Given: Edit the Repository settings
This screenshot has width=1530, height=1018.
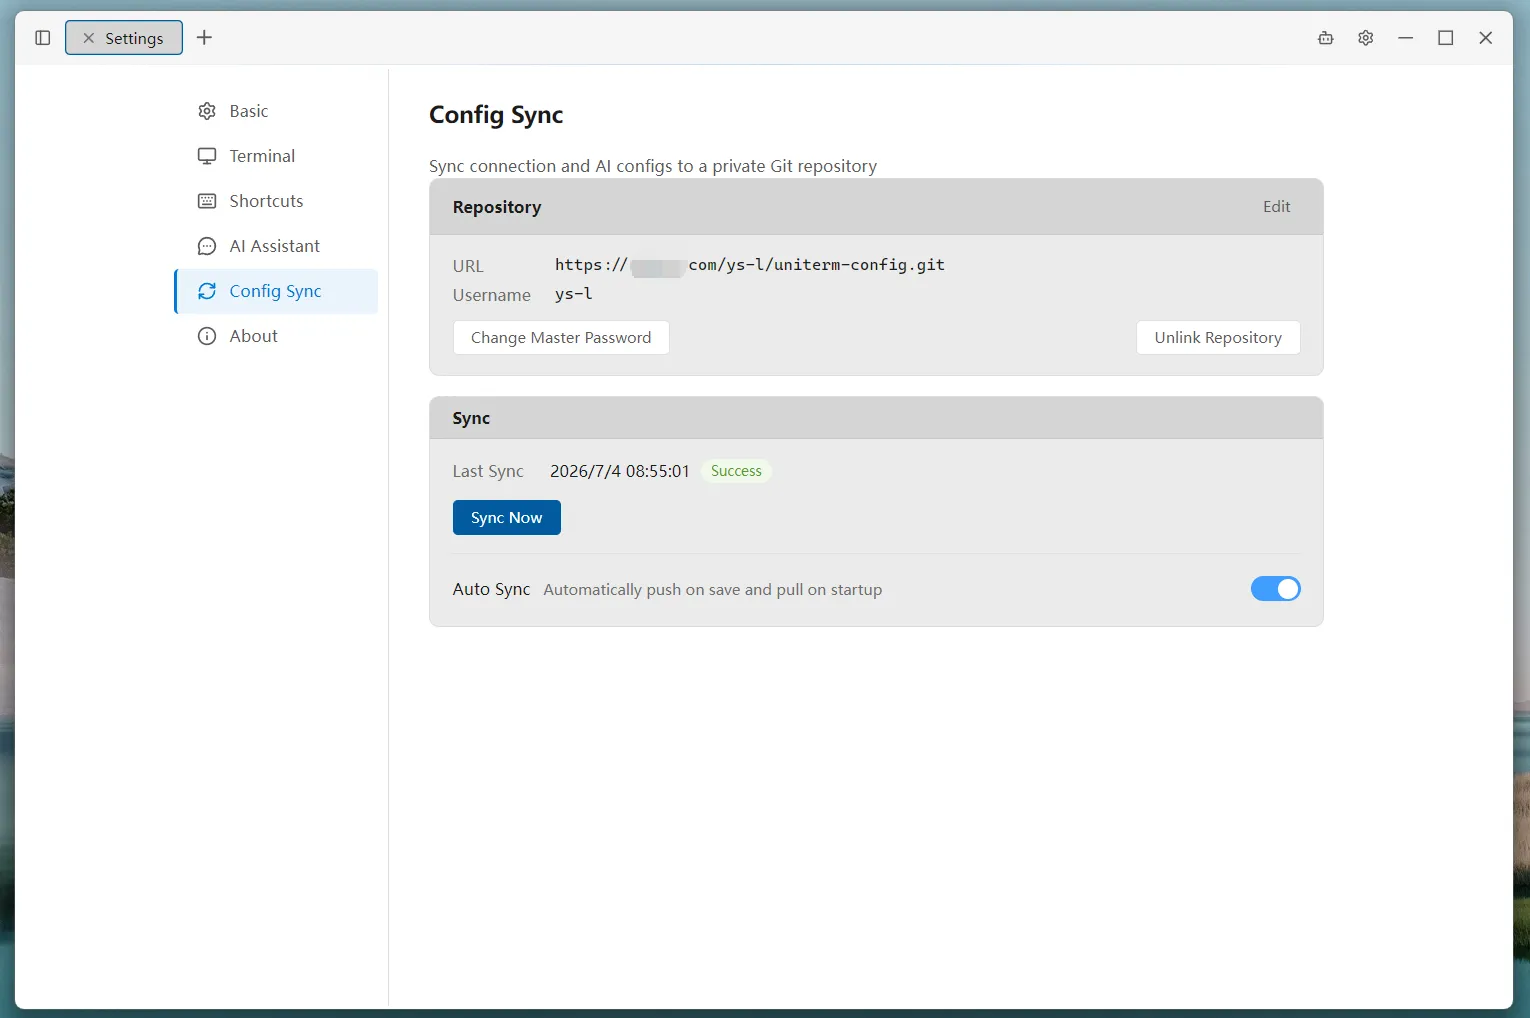Looking at the screenshot, I should pos(1276,206).
